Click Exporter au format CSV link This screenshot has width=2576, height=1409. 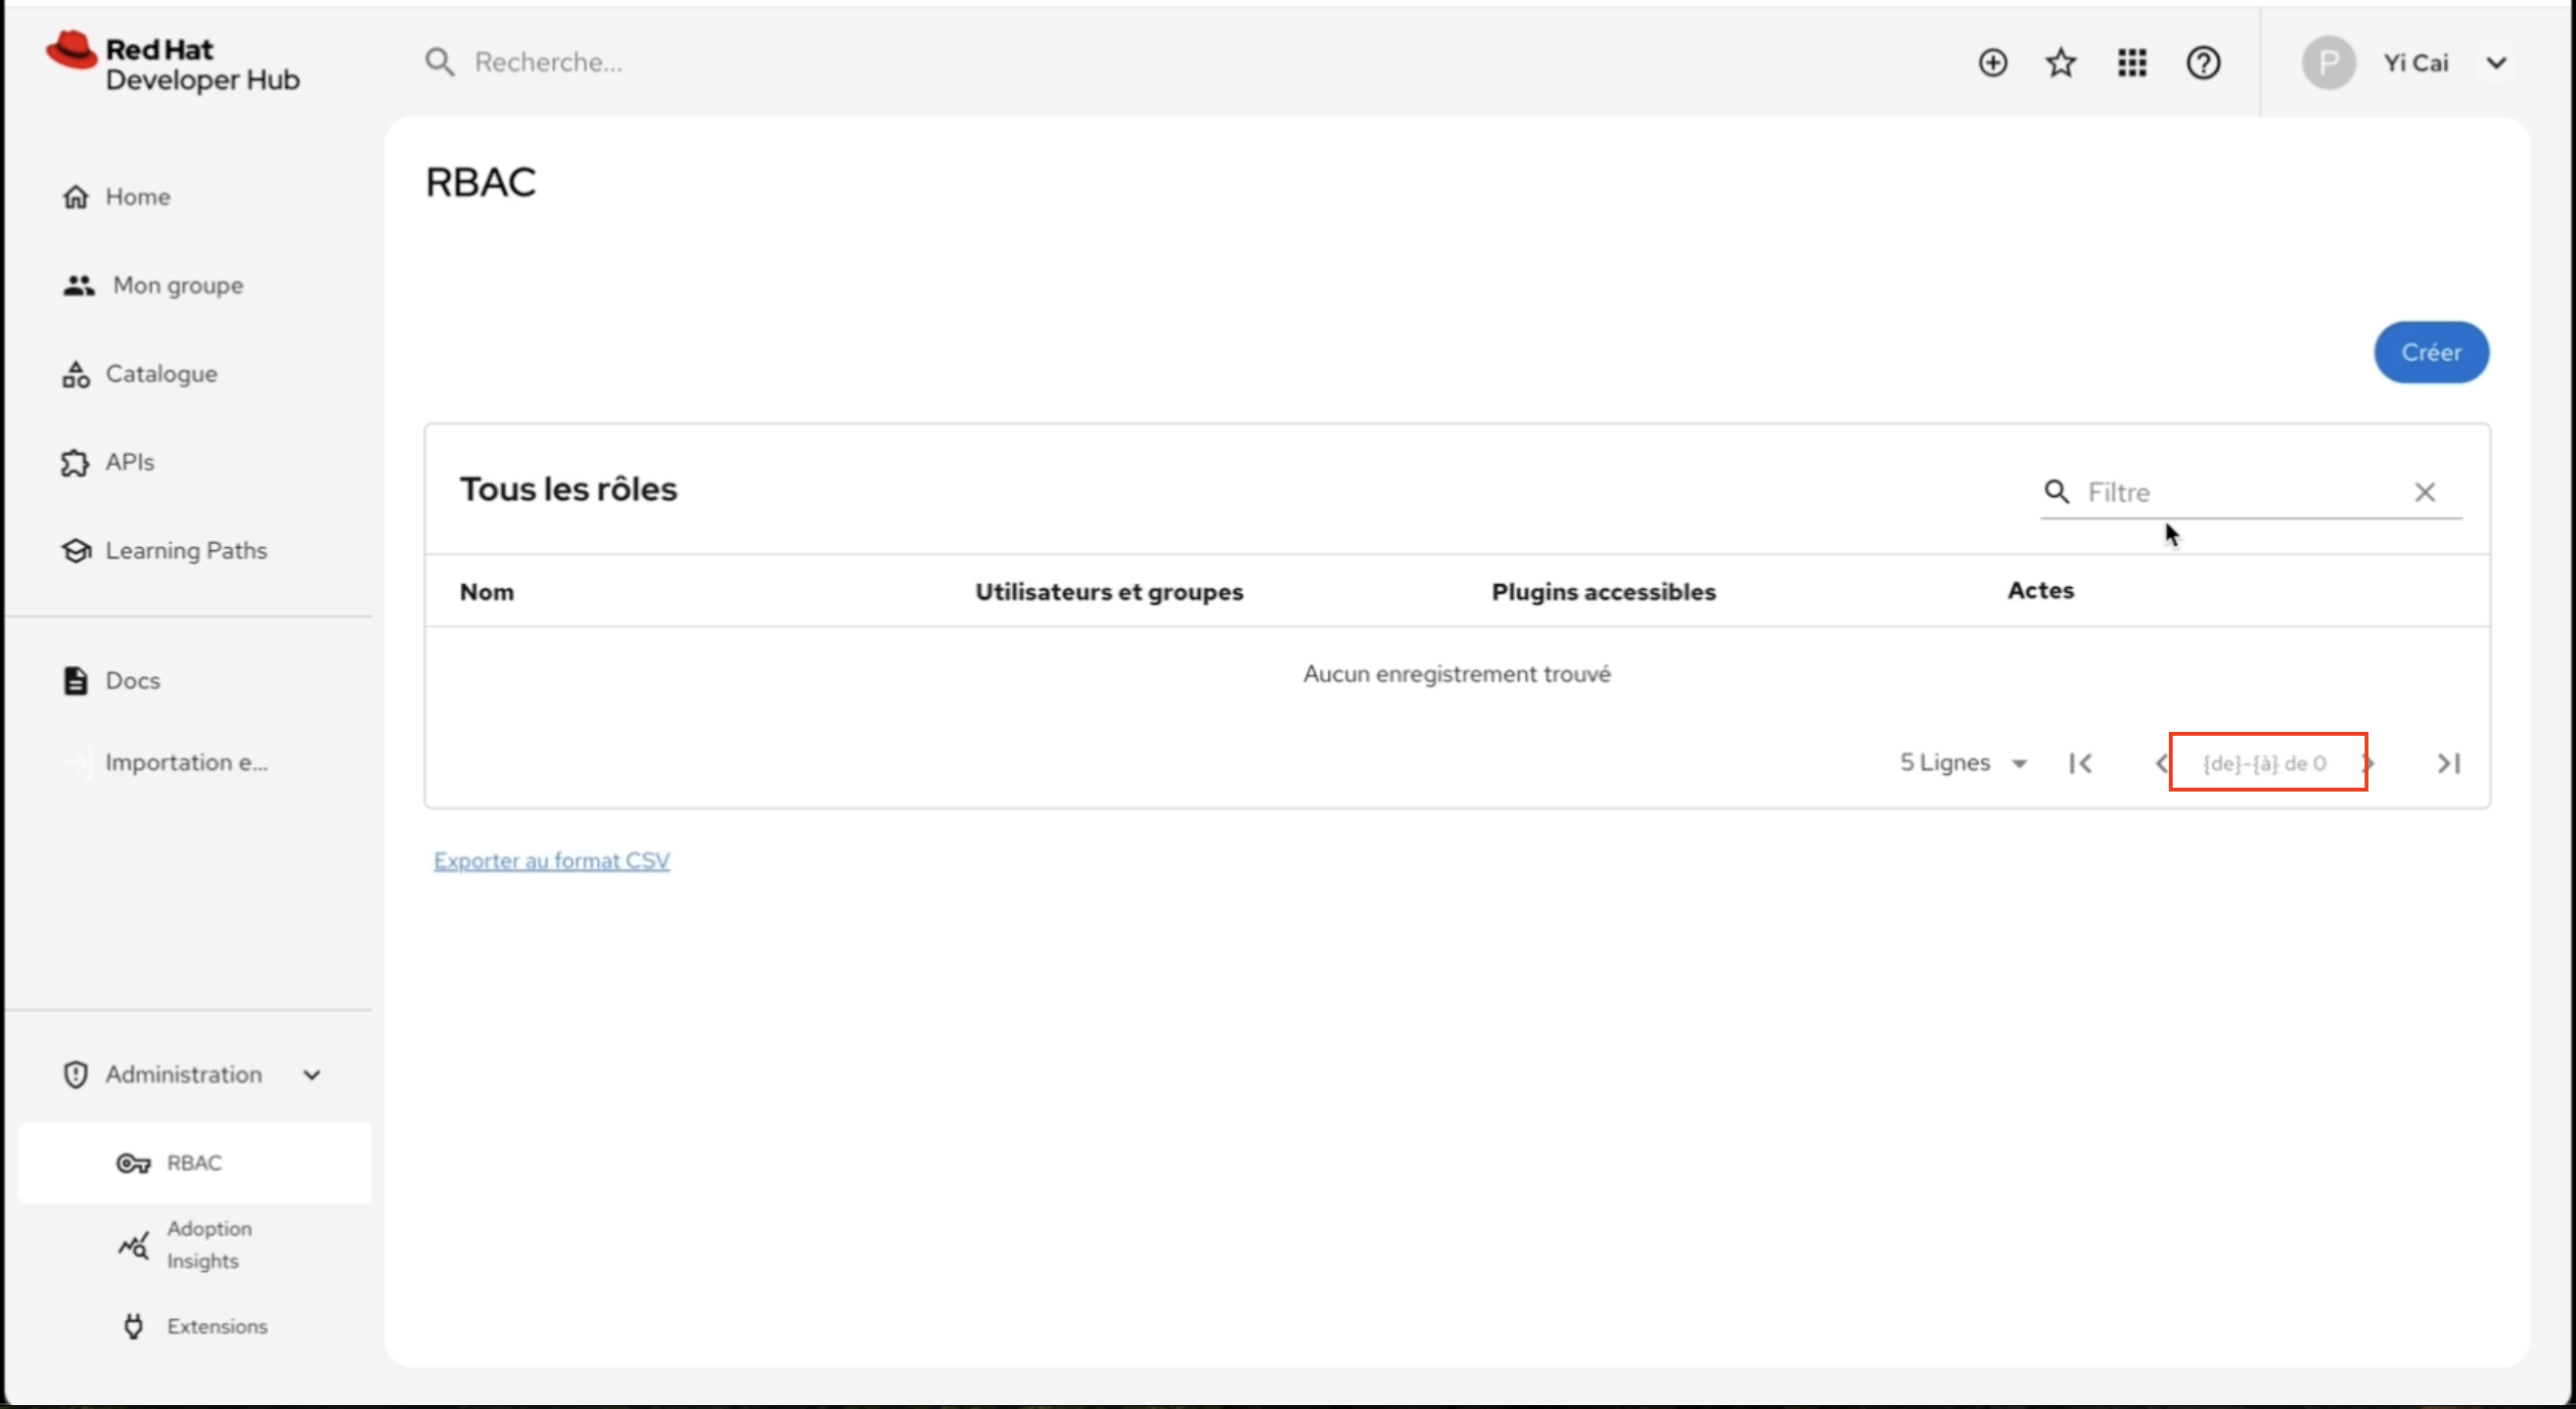point(551,861)
